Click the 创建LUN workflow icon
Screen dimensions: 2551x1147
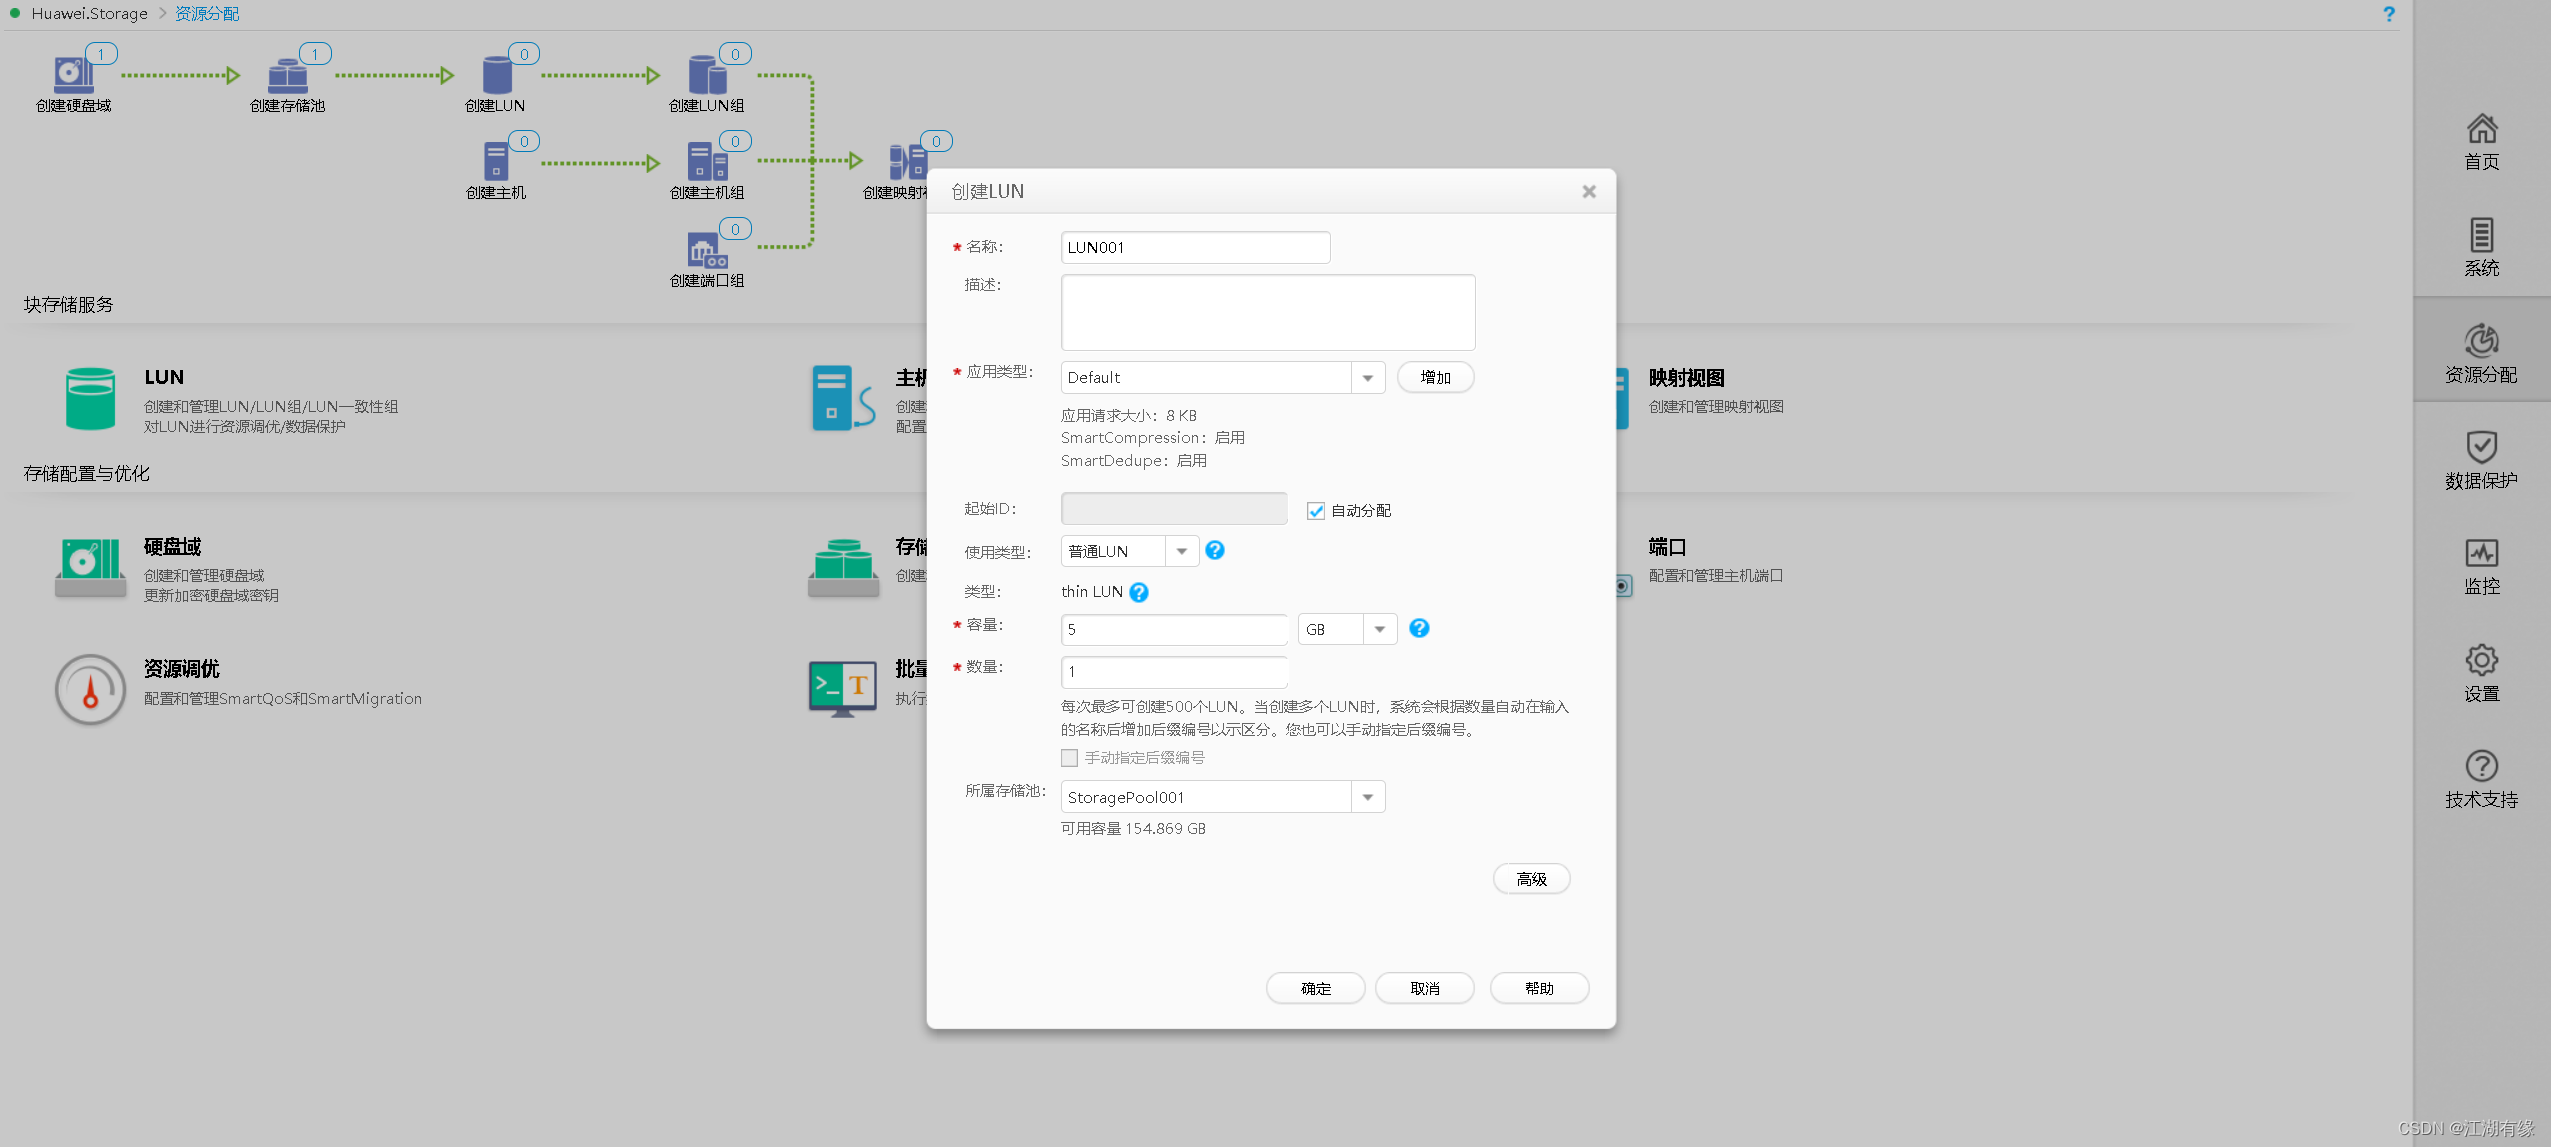coord(497,75)
